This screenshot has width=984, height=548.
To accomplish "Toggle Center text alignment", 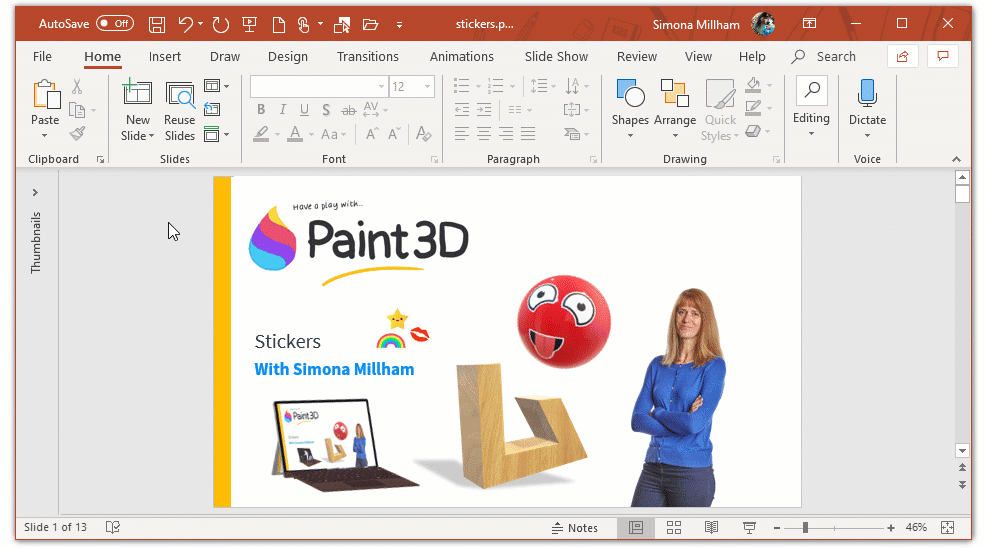I will click(x=484, y=134).
